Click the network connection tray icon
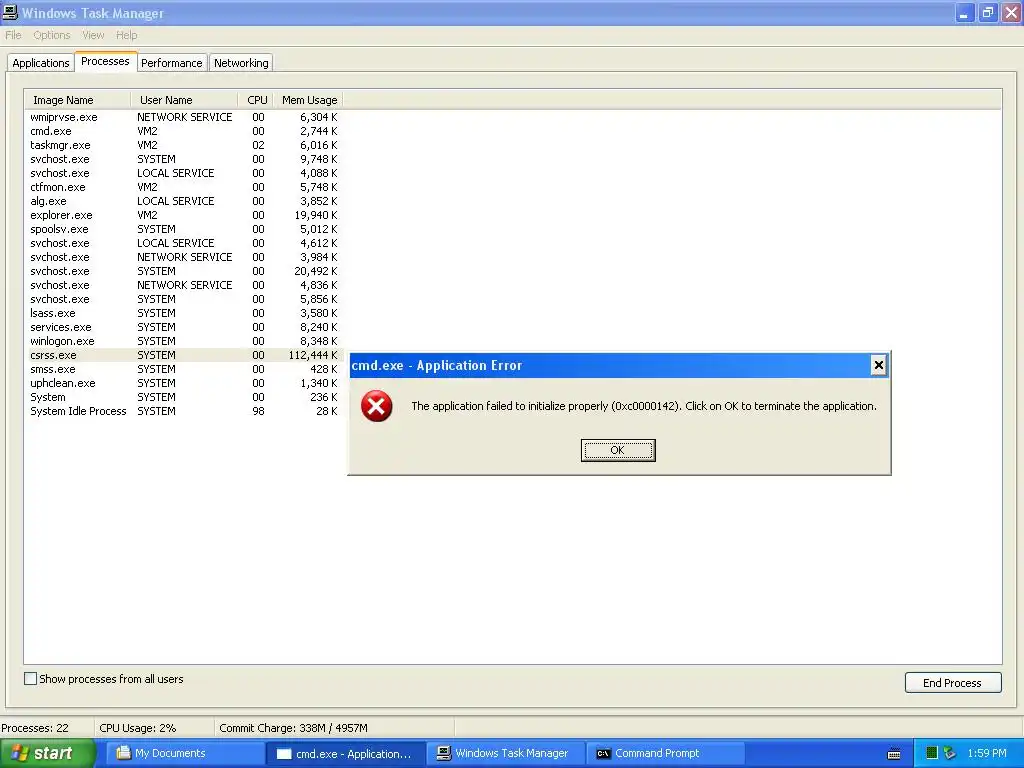Viewport: 1024px width, 768px height. point(950,753)
